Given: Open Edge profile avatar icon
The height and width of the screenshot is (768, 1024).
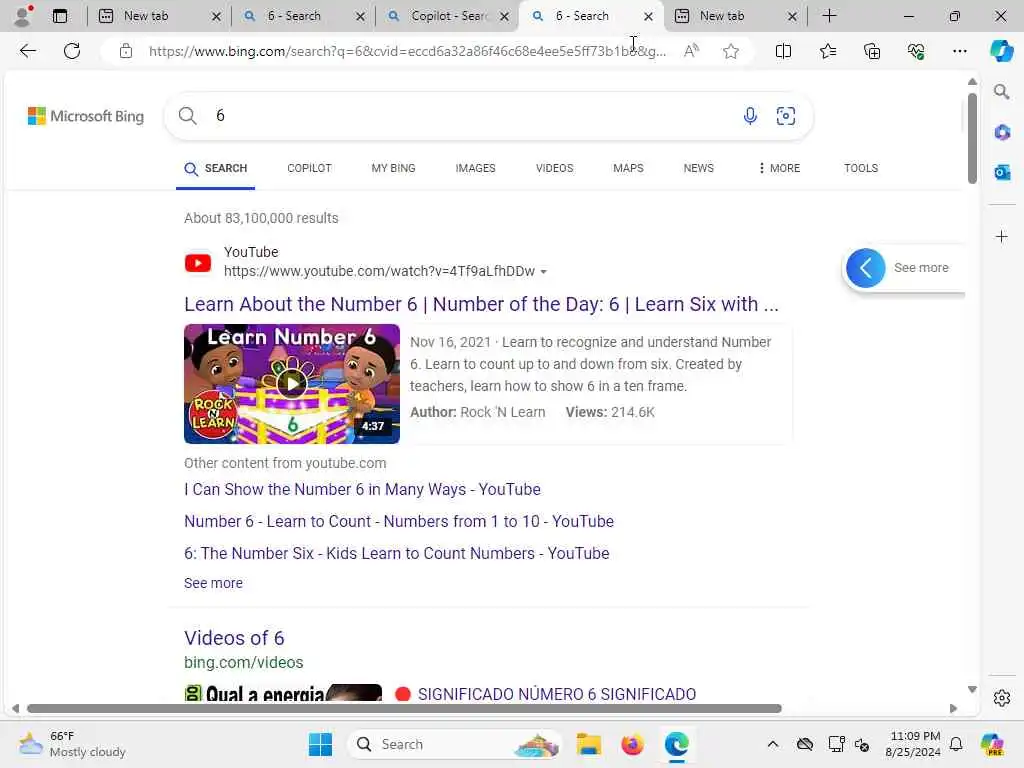Looking at the screenshot, I should click(x=23, y=16).
